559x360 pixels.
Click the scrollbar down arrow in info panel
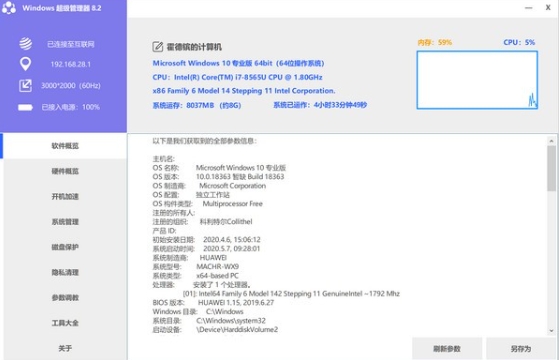point(551,331)
